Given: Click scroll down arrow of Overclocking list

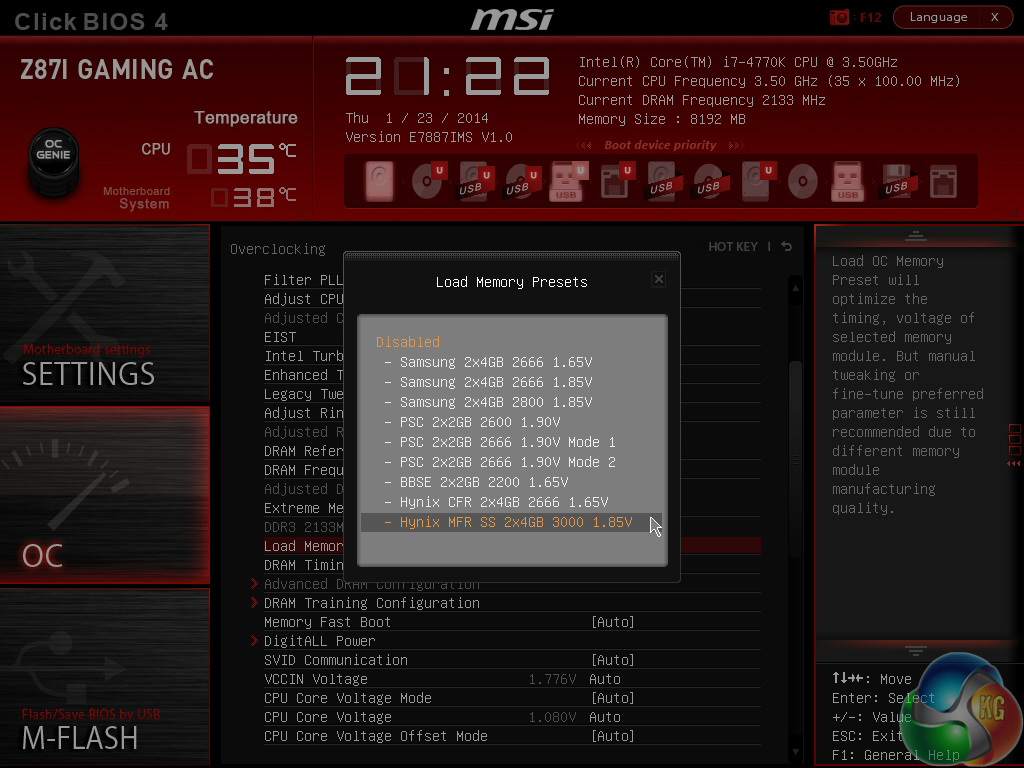Looking at the screenshot, I should point(795,752).
